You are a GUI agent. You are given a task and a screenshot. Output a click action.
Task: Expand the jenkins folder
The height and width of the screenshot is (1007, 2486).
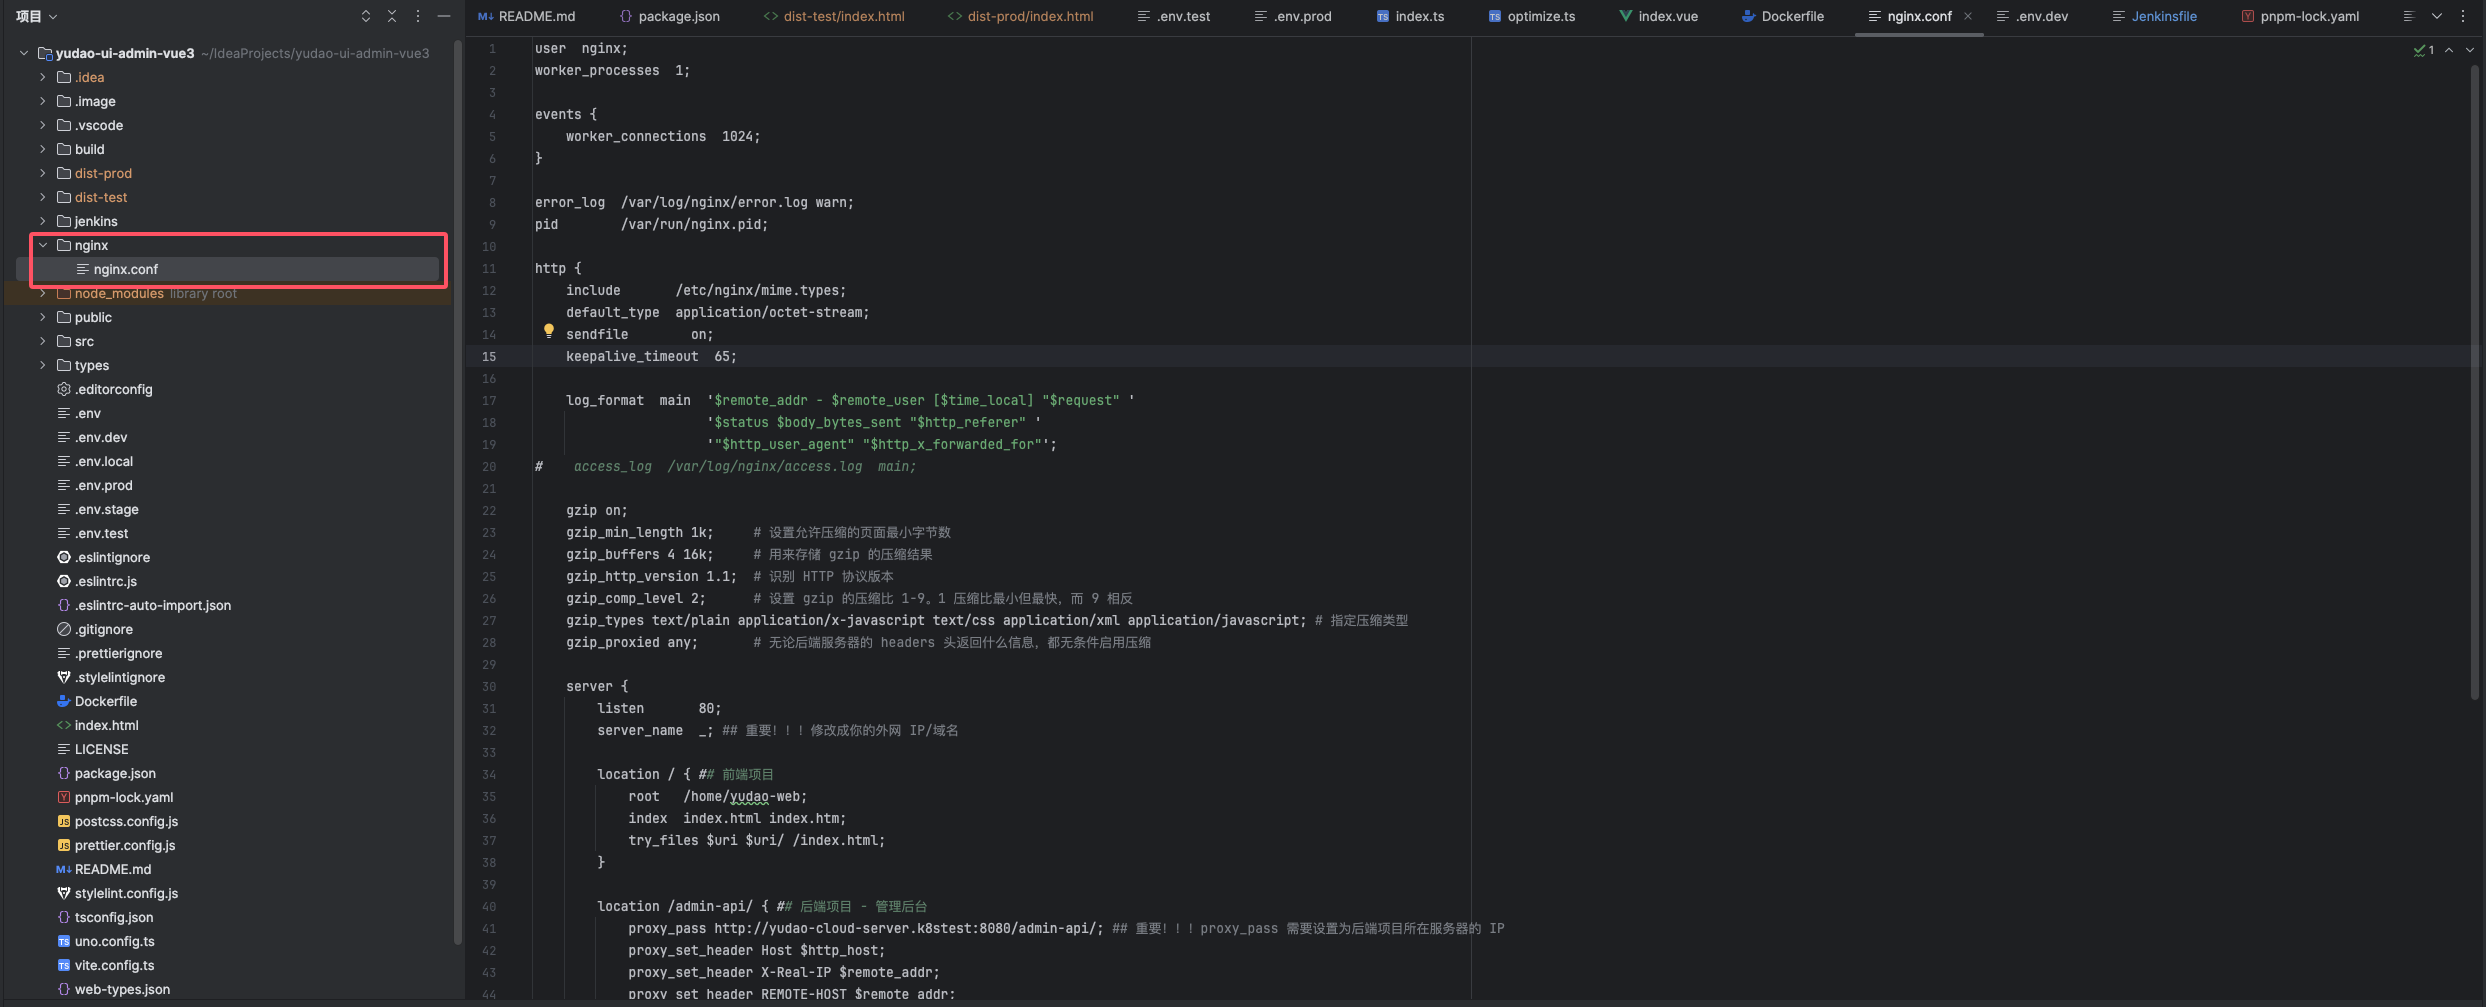tap(42, 221)
